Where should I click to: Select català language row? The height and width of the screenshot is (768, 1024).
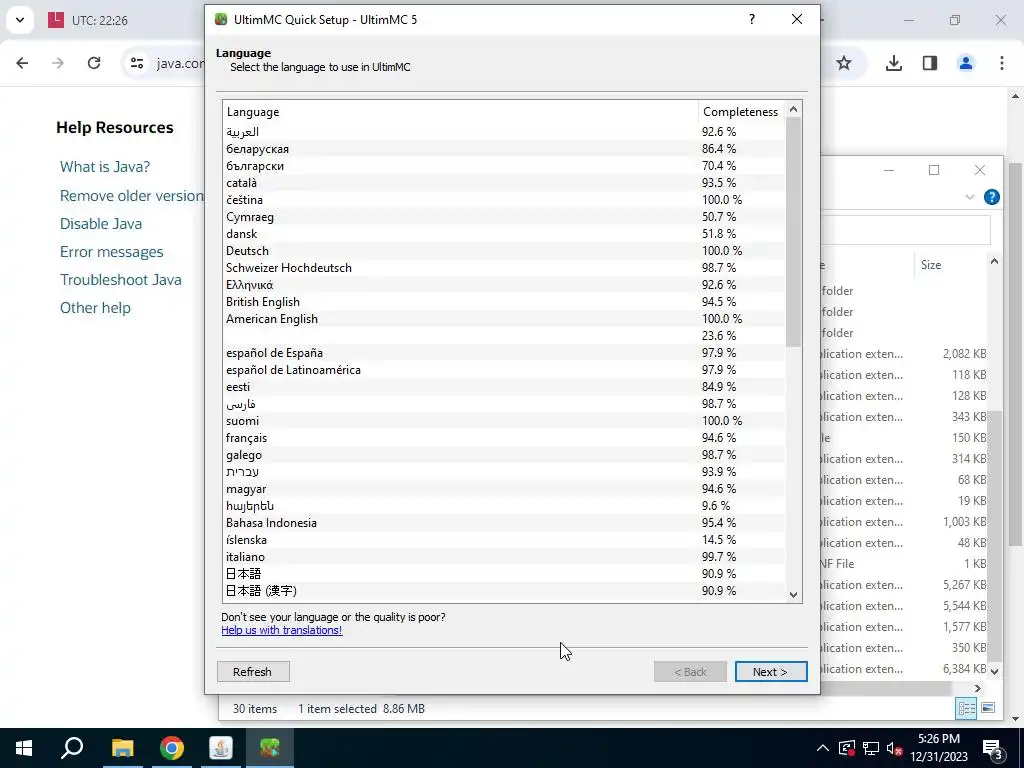504,183
